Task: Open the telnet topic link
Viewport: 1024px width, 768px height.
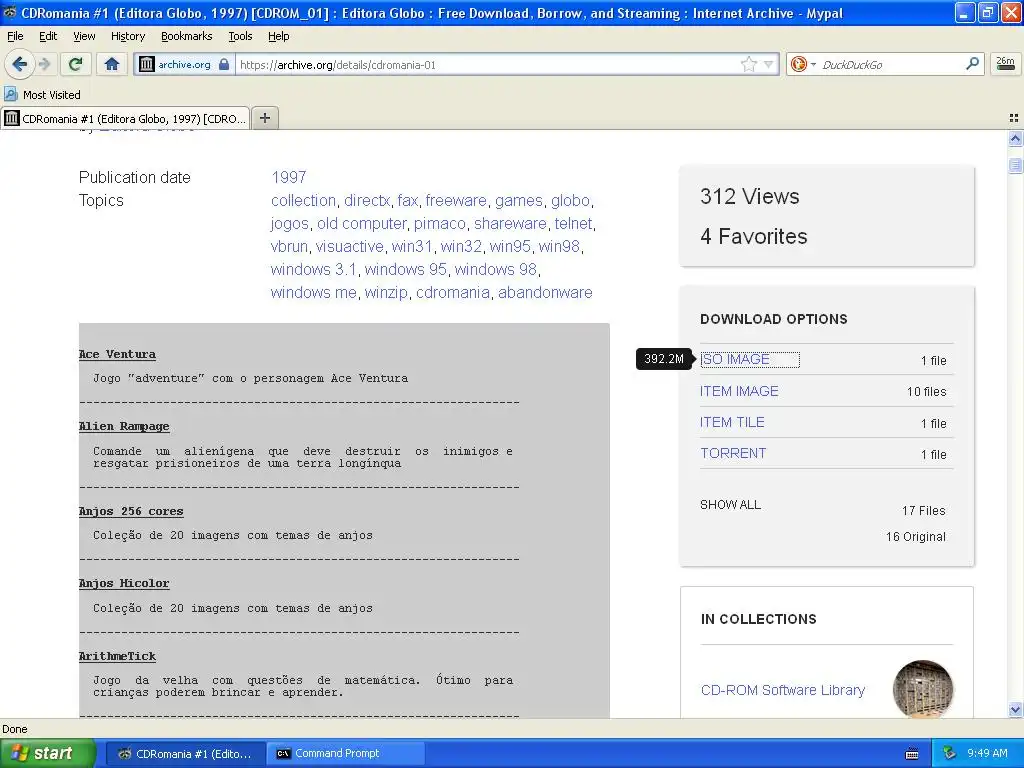Action: (x=573, y=223)
